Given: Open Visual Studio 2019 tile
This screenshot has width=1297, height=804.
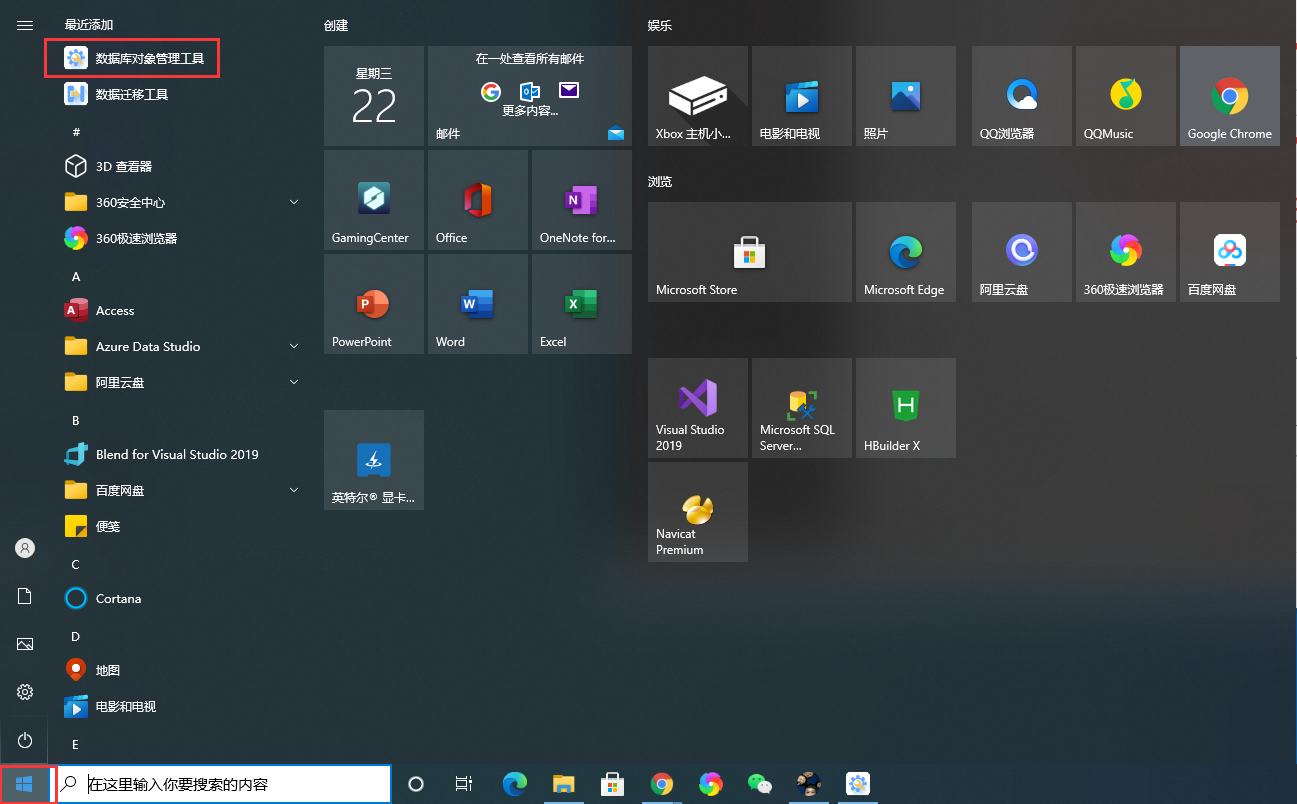Looking at the screenshot, I should [698, 408].
